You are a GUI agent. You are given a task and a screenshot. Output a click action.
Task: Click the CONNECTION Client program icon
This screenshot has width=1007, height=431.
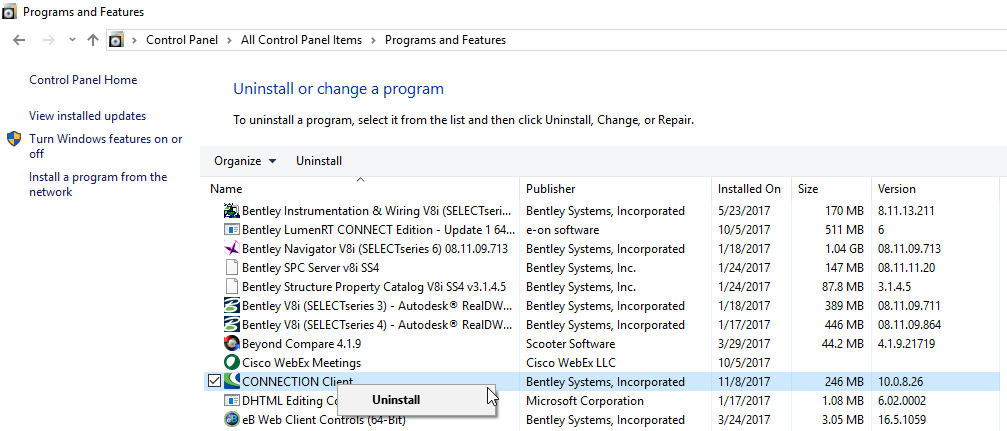coord(231,382)
